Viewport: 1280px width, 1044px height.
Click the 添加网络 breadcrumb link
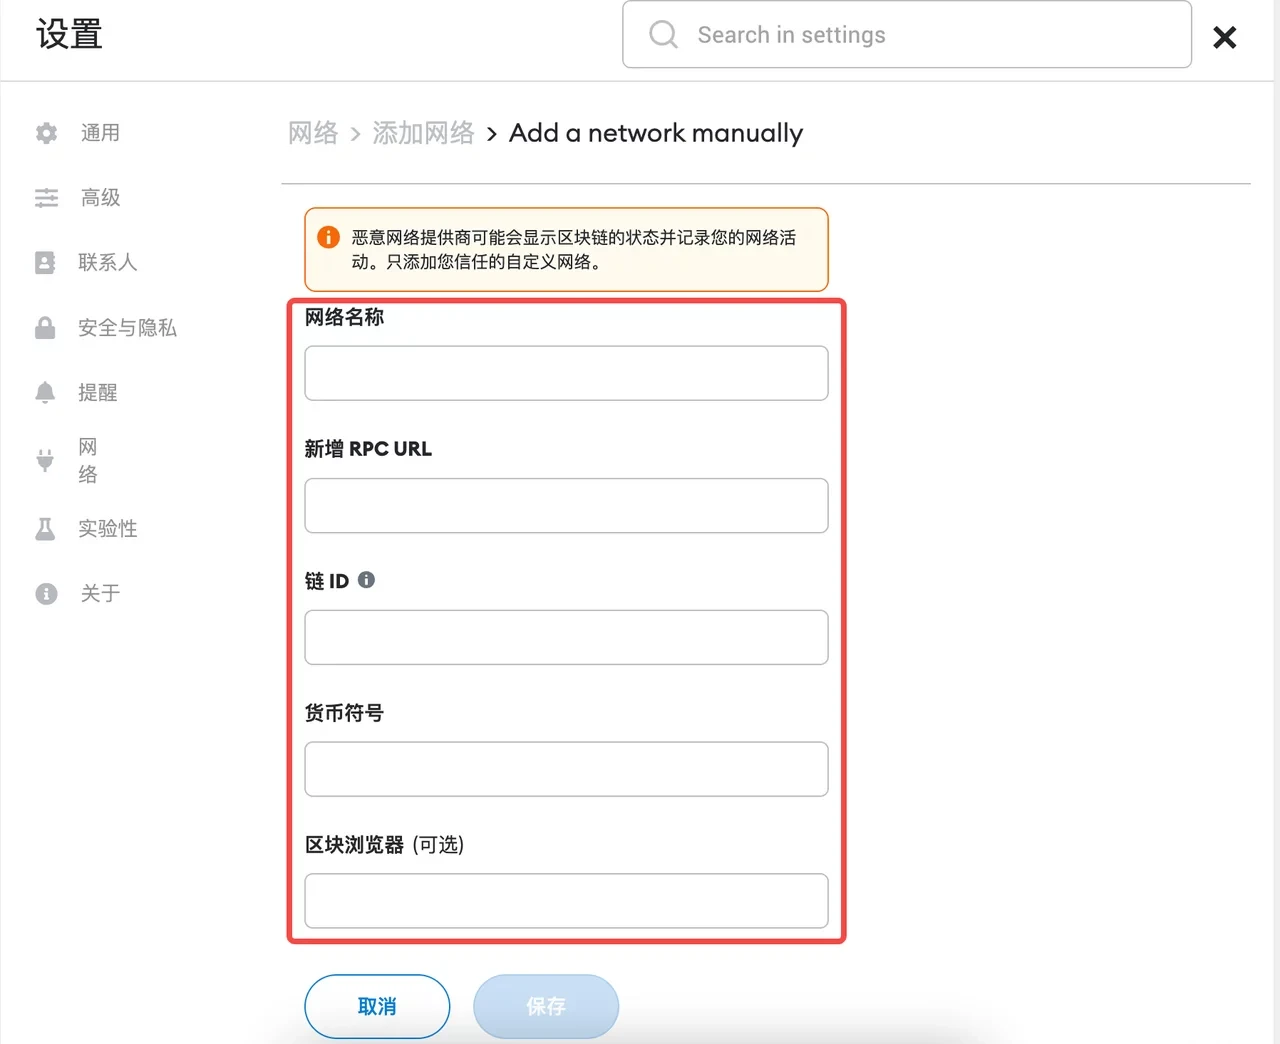[423, 133]
